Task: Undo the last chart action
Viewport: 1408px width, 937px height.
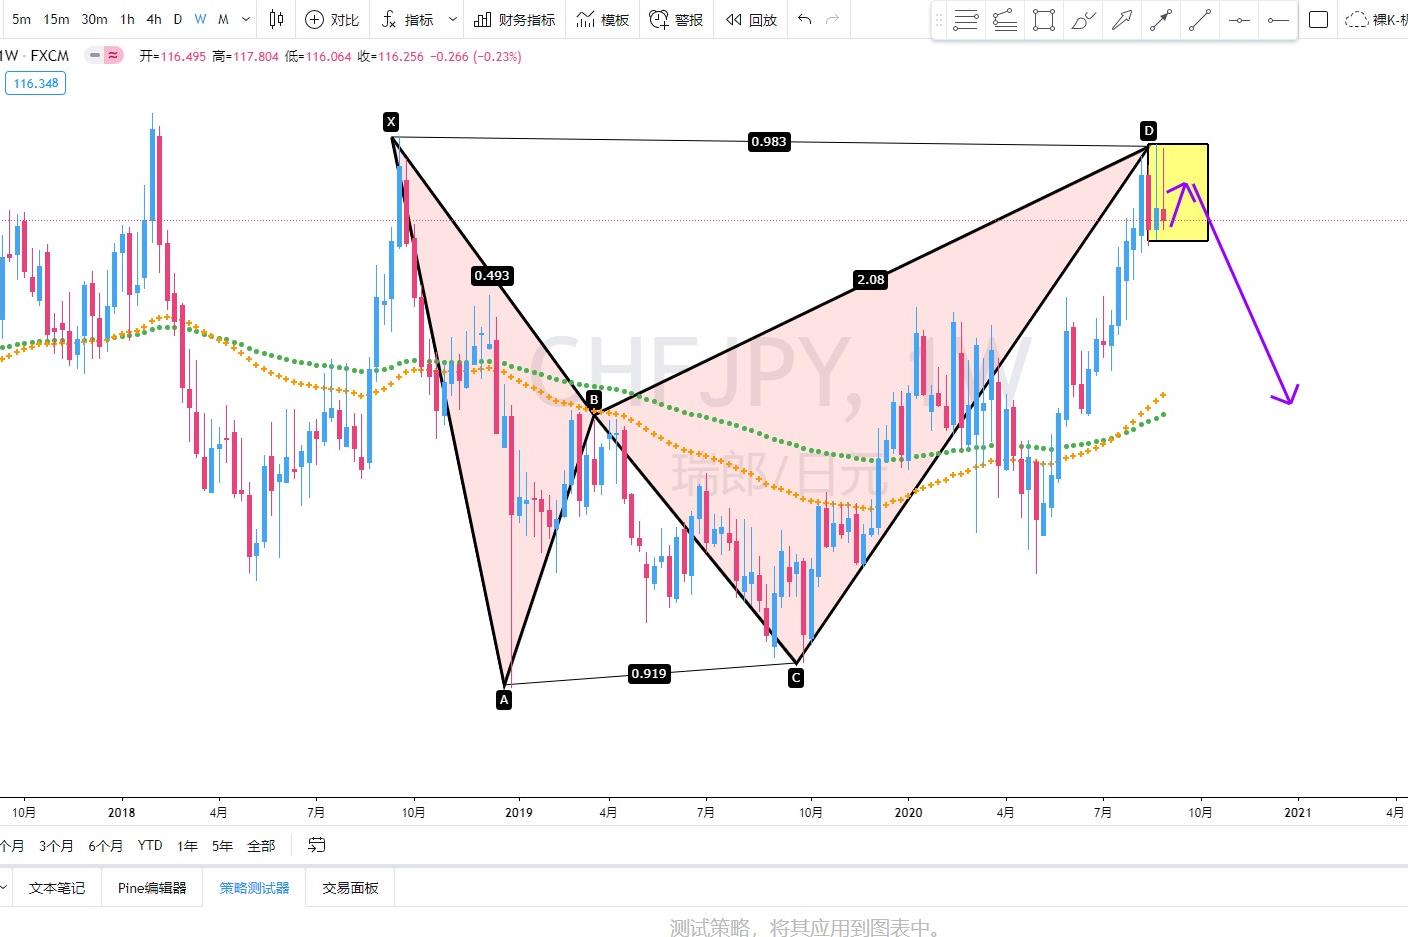Action: coord(805,19)
